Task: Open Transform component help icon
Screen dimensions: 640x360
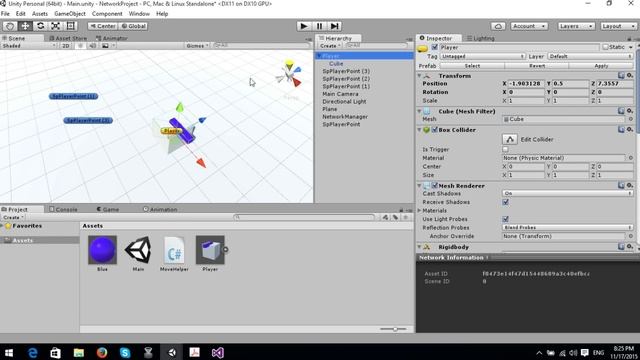Action: click(x=621, y=76)
